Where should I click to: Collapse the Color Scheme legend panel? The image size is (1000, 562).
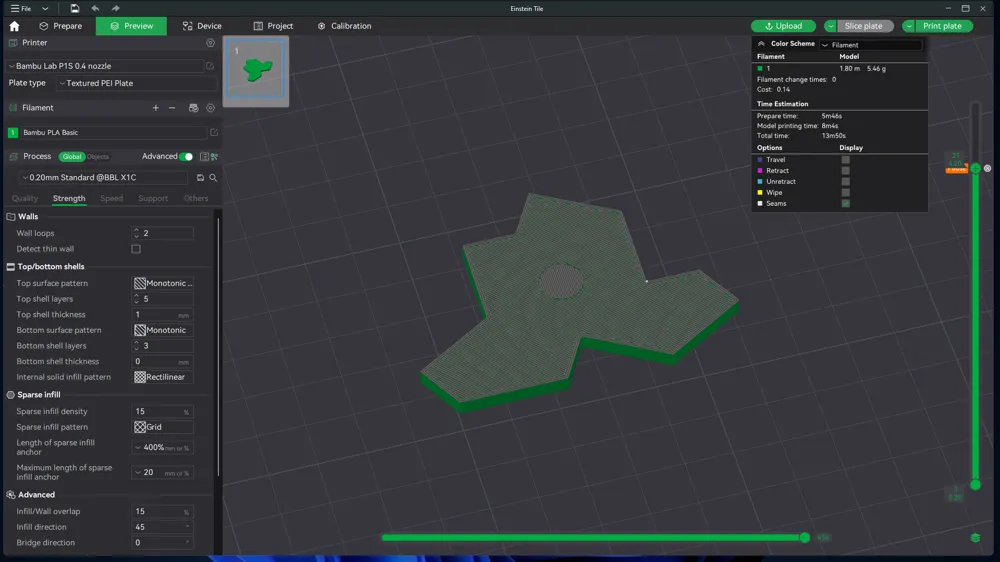coord(761,44)
